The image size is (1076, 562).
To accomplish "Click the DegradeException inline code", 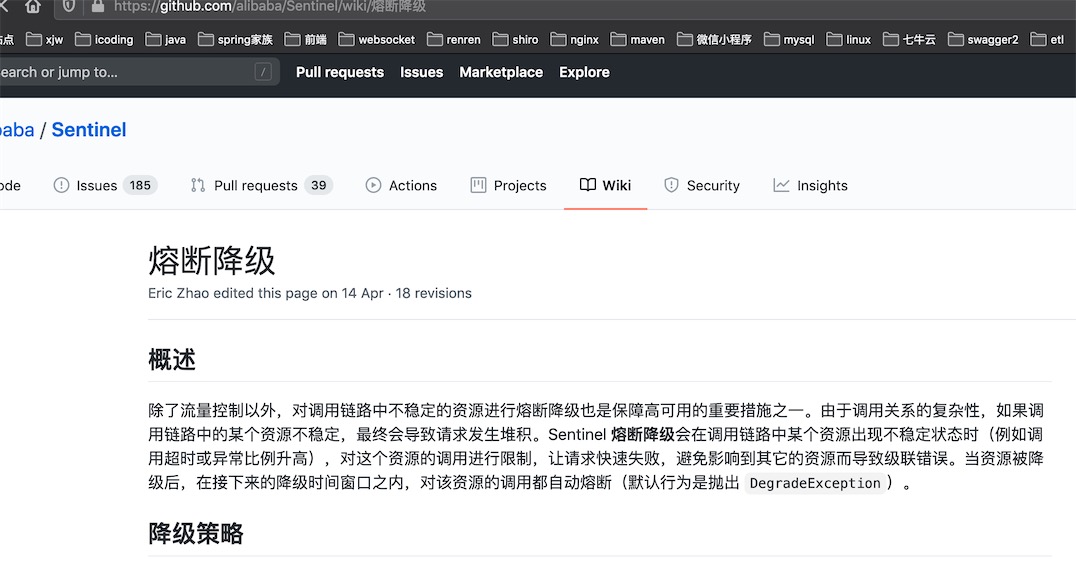I will (x=815, y=483).
